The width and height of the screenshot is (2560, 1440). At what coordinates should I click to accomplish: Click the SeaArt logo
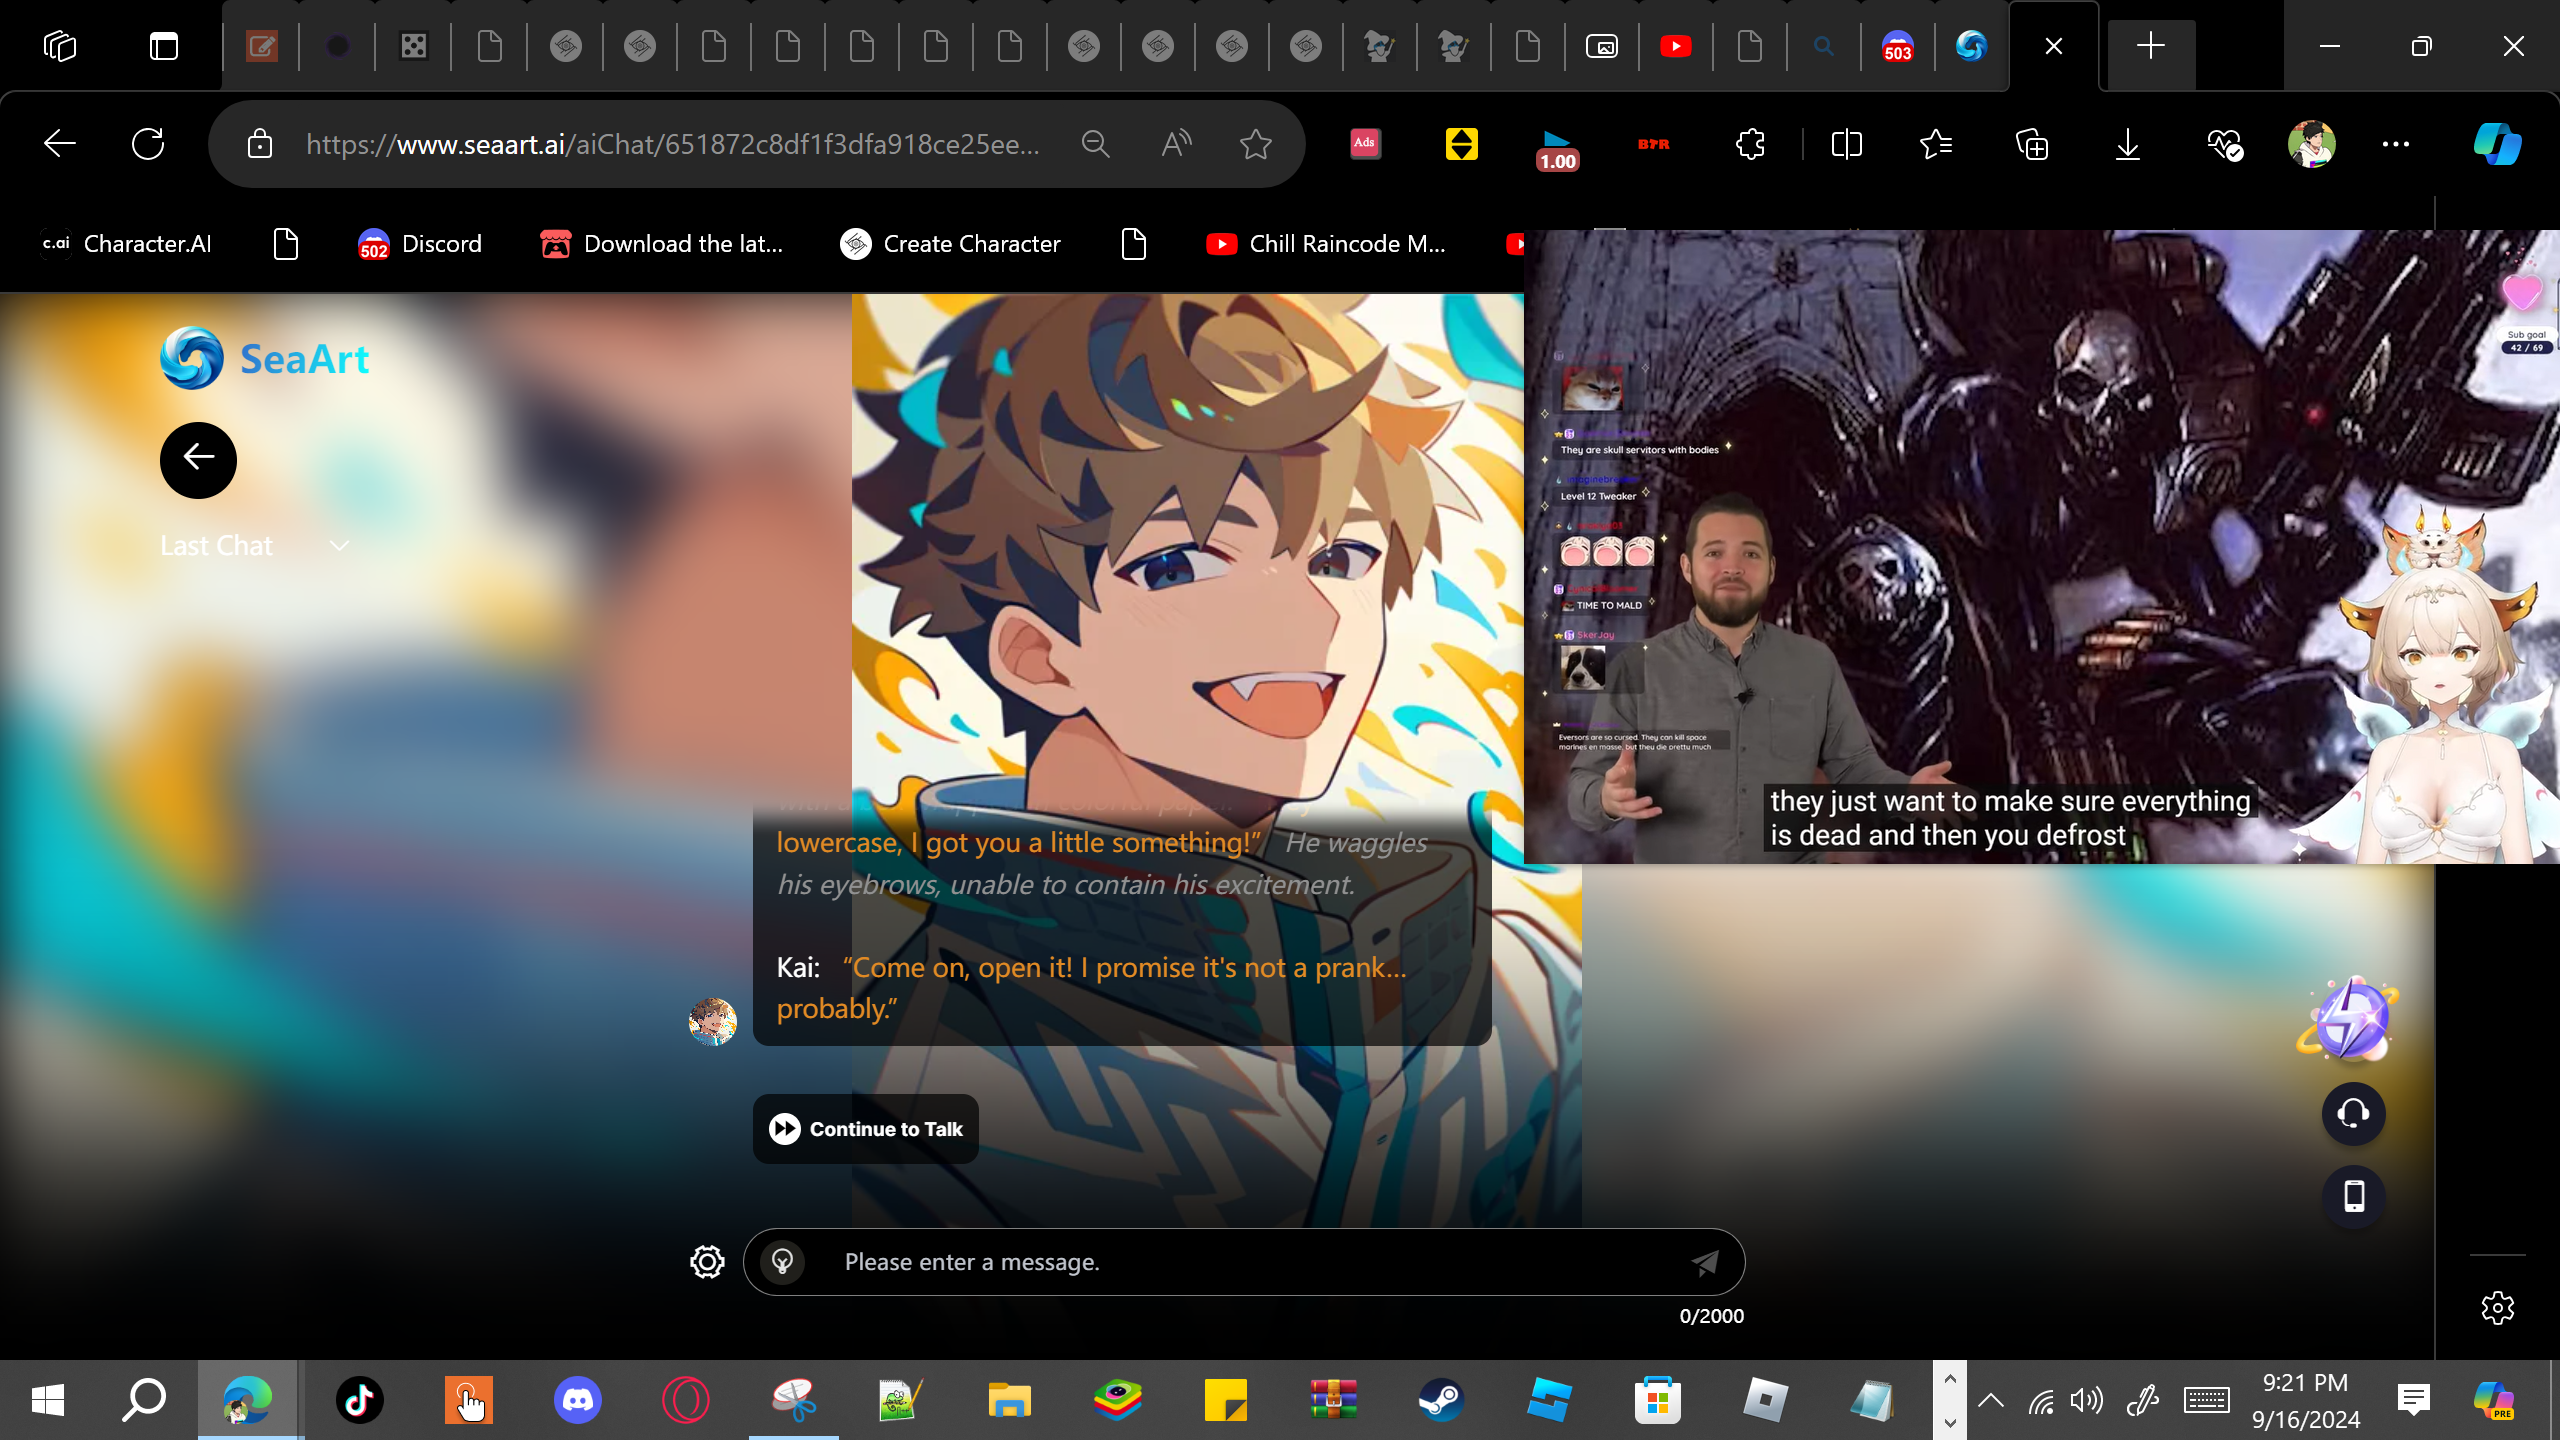click(x=265, y=358)
